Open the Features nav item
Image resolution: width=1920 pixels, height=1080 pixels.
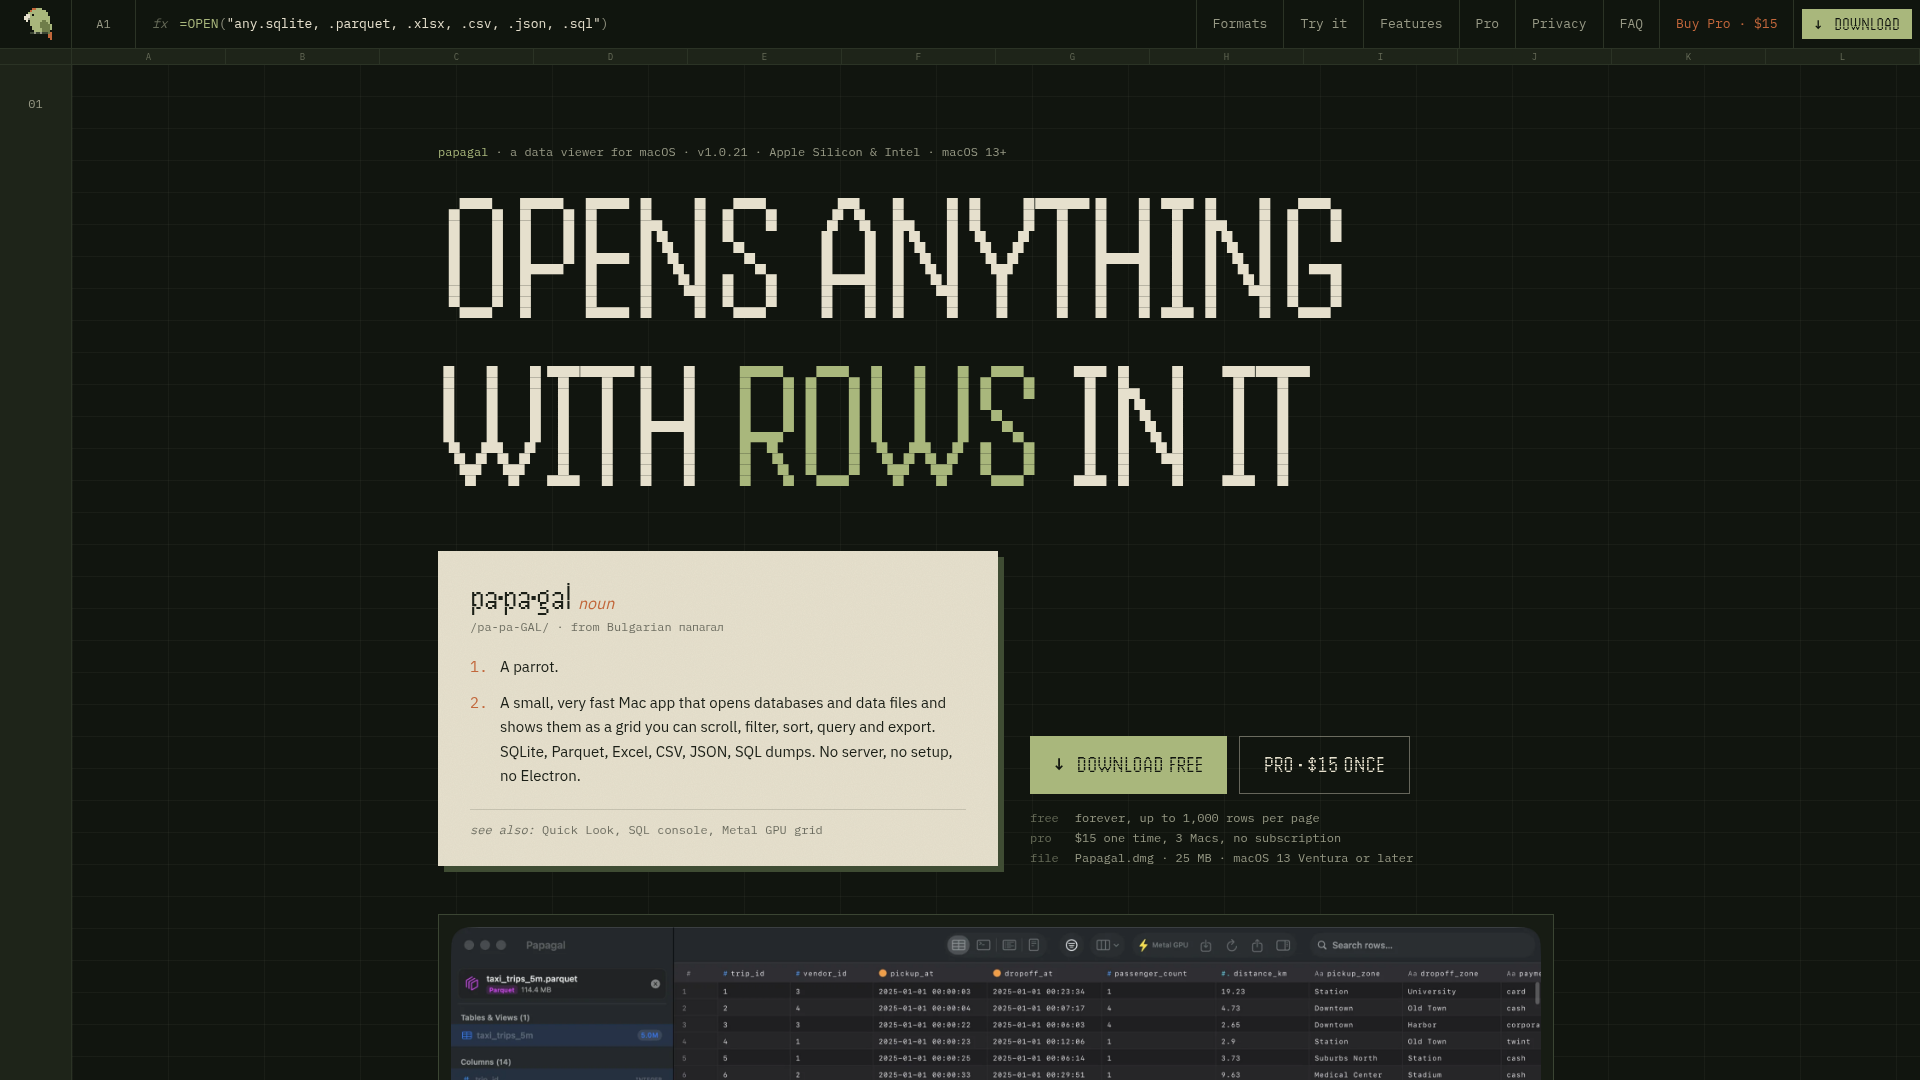(x=1411, y=24)
